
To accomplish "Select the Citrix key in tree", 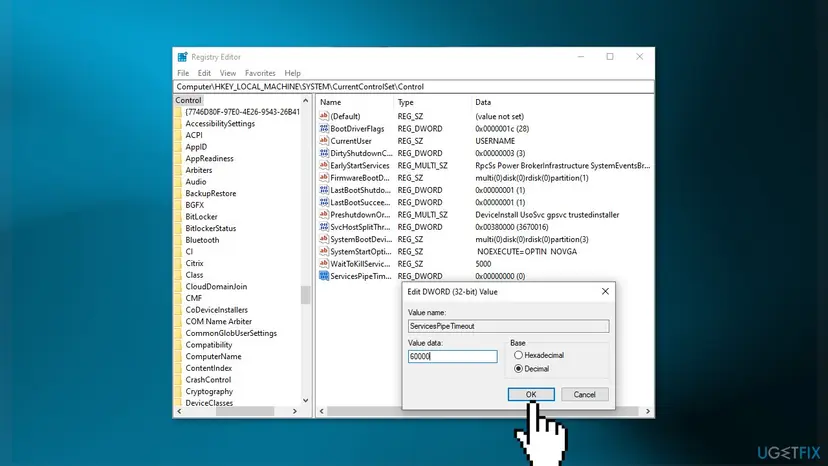I will (x=194, y=263).
